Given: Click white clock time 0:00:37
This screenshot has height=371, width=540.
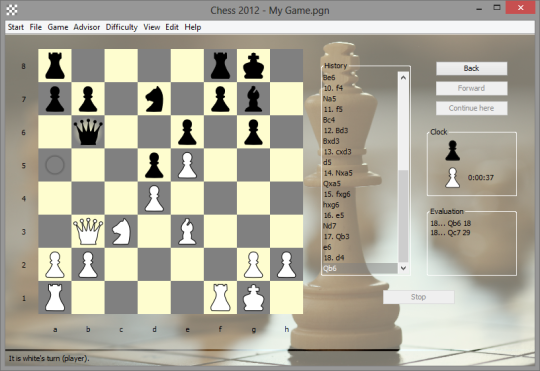Looking at the screenshot, I should click(480, 178).
